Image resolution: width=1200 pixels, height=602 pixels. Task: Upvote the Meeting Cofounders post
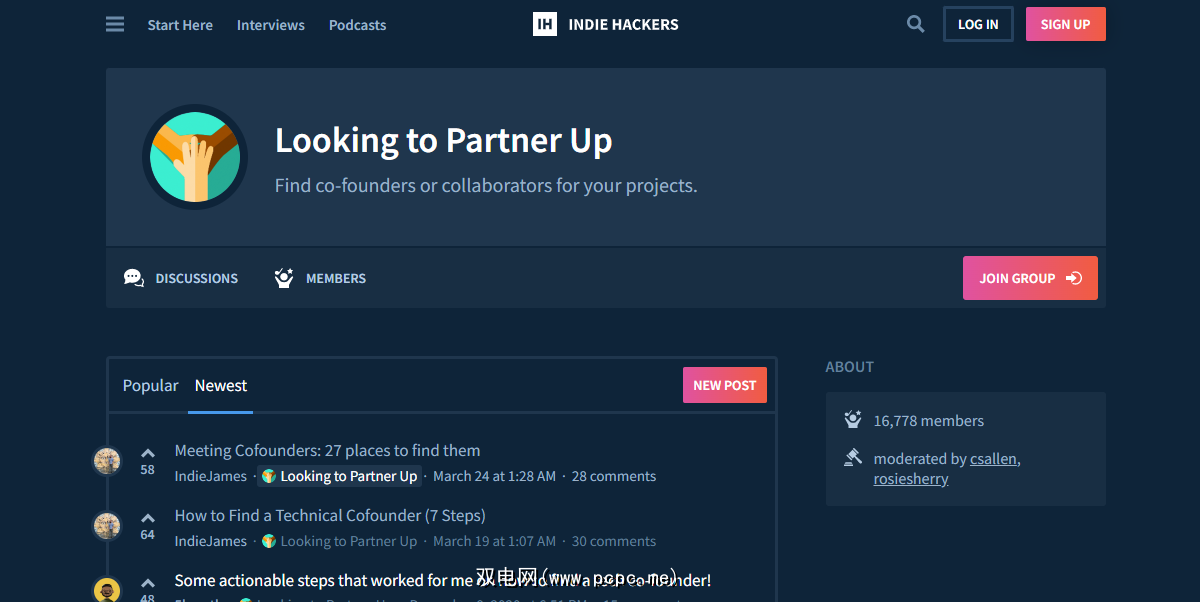148,453
